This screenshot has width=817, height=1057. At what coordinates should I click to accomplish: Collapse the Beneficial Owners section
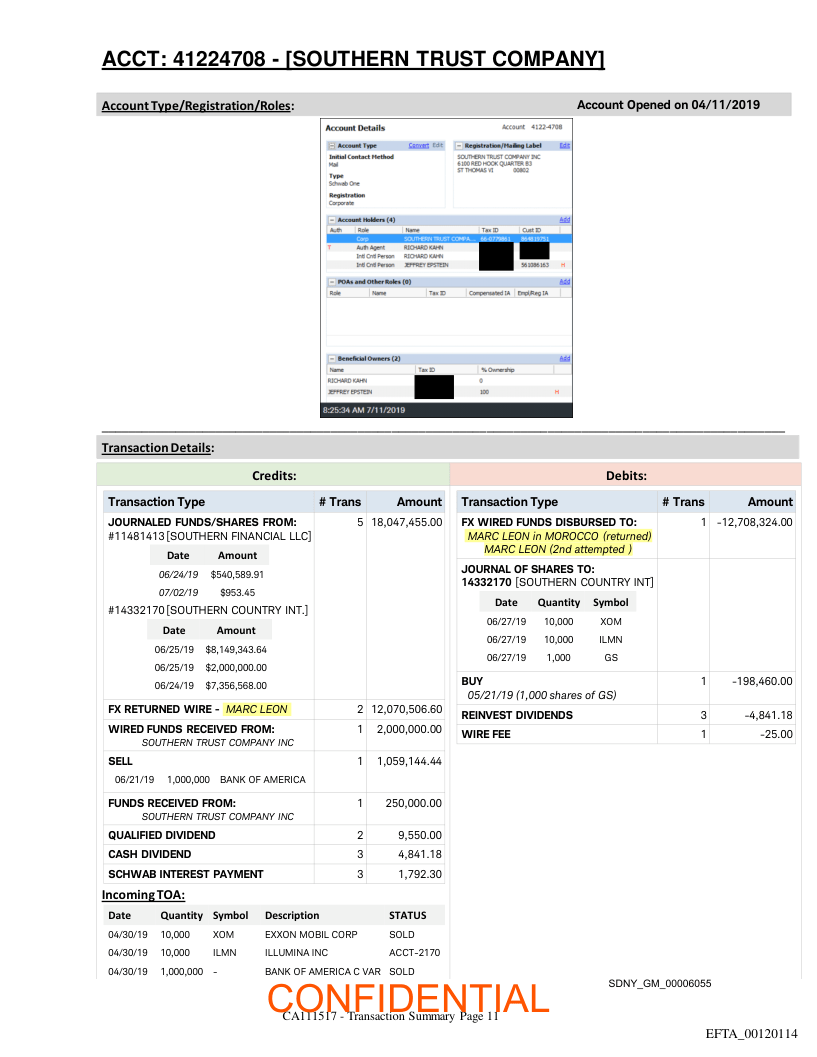pyautogui.click(x=332, y=358)
